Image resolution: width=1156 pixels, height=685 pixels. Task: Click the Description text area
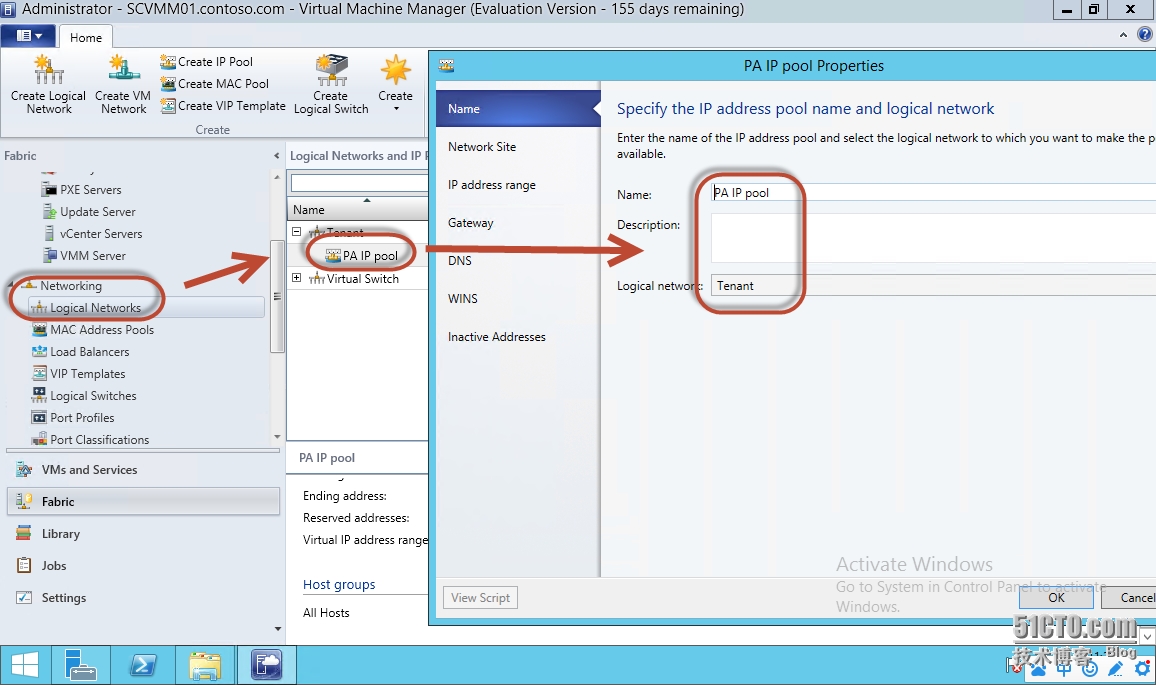click(x=933, y=237)
